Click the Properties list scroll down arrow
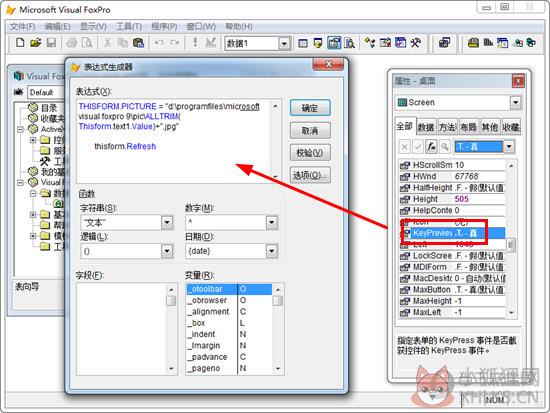Viewport: 550px width, 413px height. (x=511, y=313)
